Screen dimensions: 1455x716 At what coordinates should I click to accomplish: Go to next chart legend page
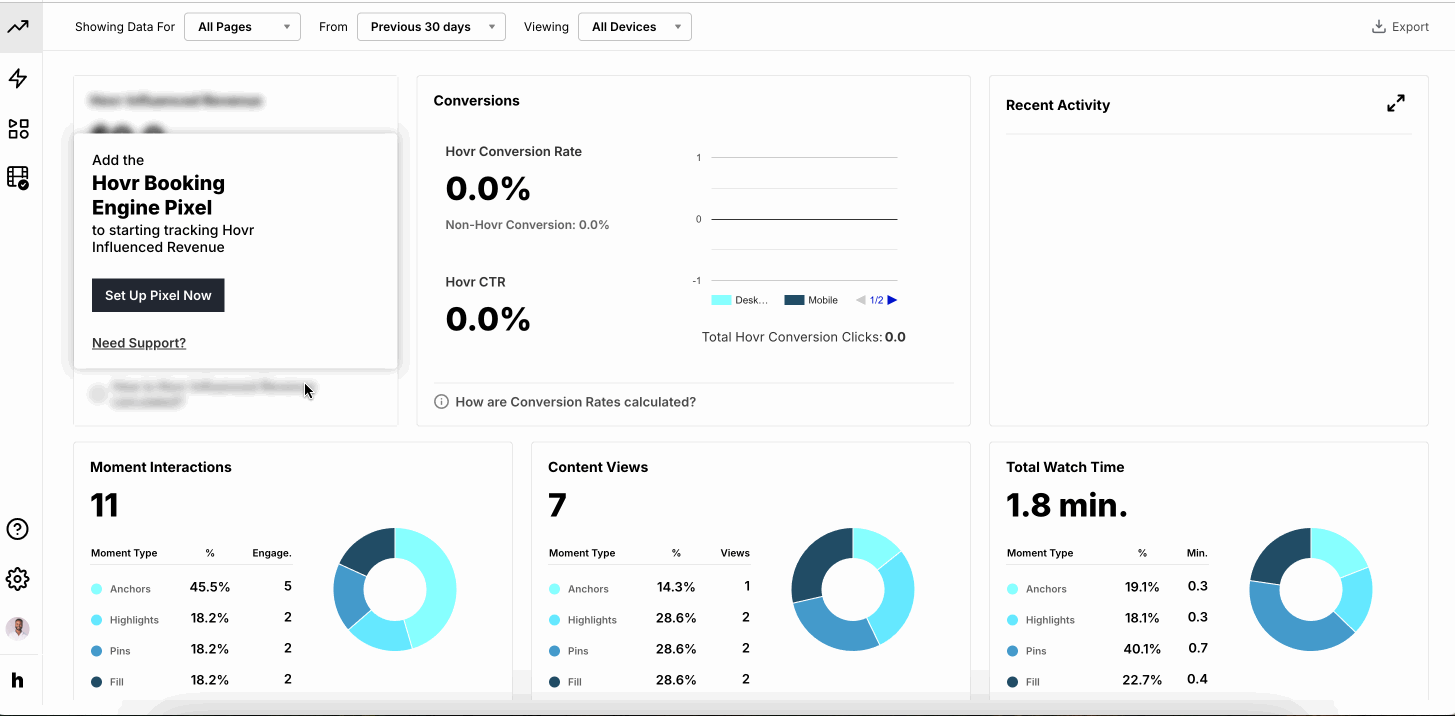point(892,300)
